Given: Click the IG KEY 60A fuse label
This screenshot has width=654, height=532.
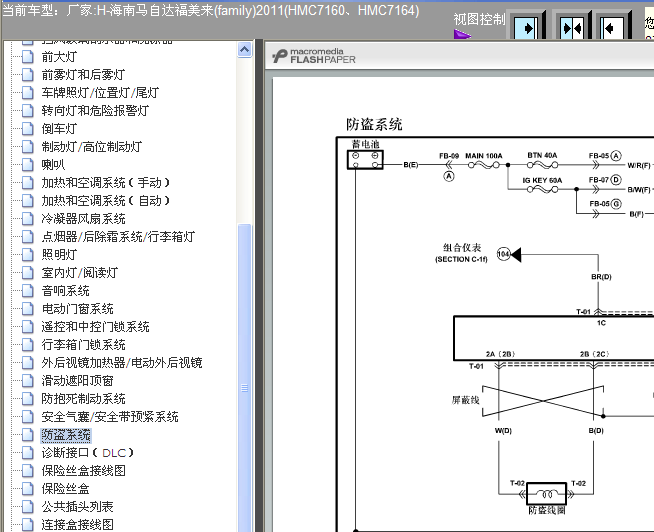Looking at the screenshot, I should click(x=542, y=180).
